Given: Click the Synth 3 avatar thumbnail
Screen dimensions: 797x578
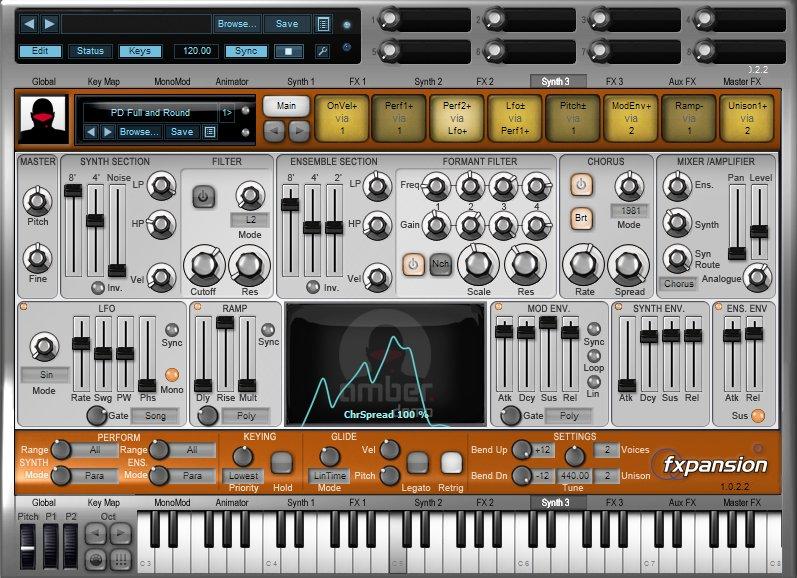Looking at the screenshot, I should point(43,120).
